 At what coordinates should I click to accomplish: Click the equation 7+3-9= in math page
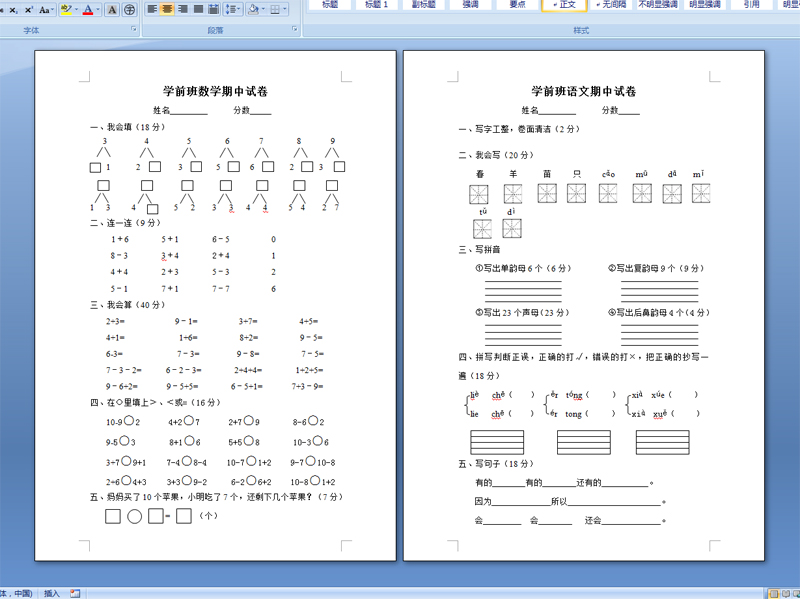point(308,386)
